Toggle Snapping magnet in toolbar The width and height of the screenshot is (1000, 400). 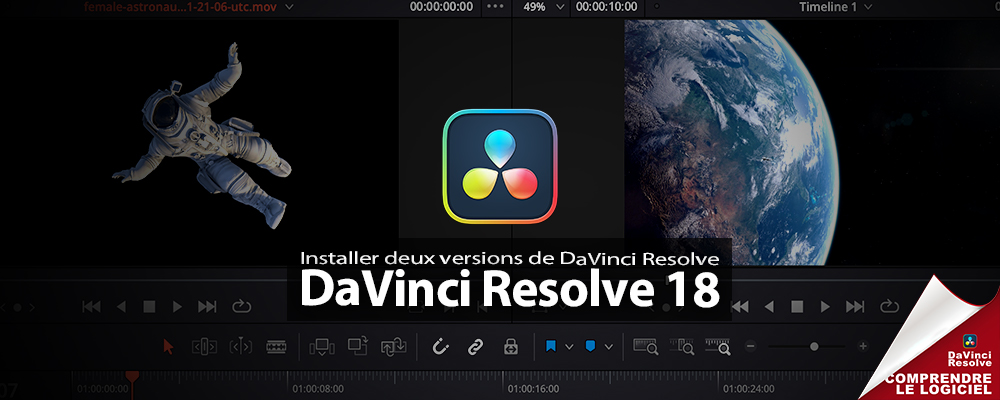coord(441,346)
